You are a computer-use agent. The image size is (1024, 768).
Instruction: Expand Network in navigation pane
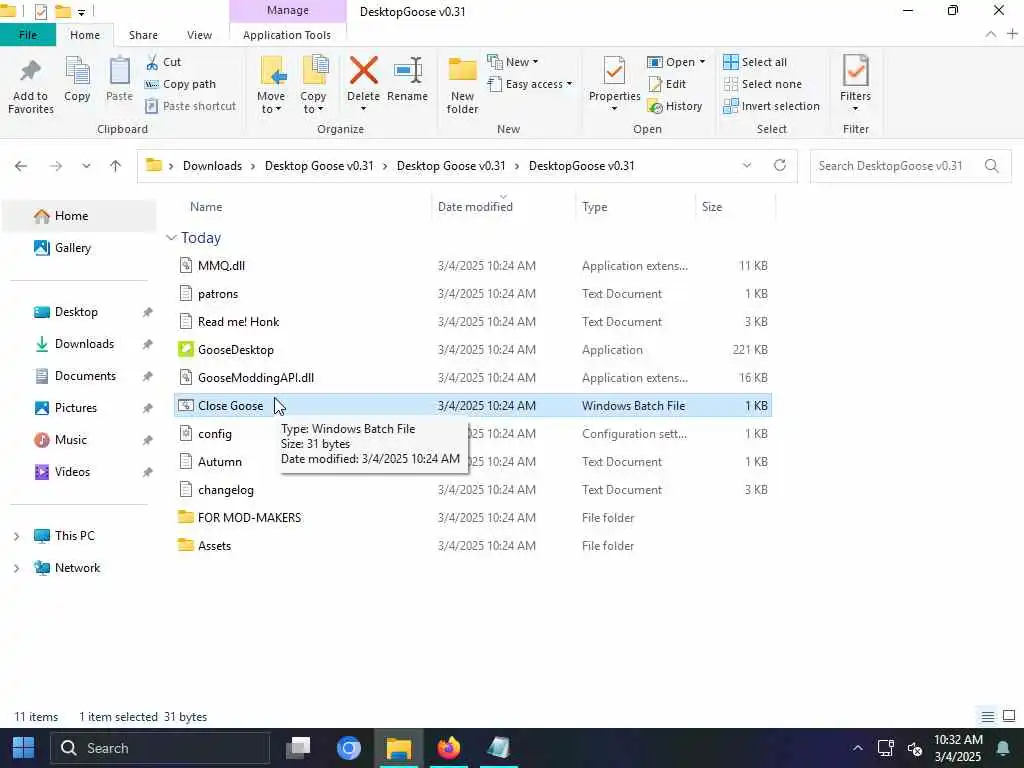click(x=16, y=568)
